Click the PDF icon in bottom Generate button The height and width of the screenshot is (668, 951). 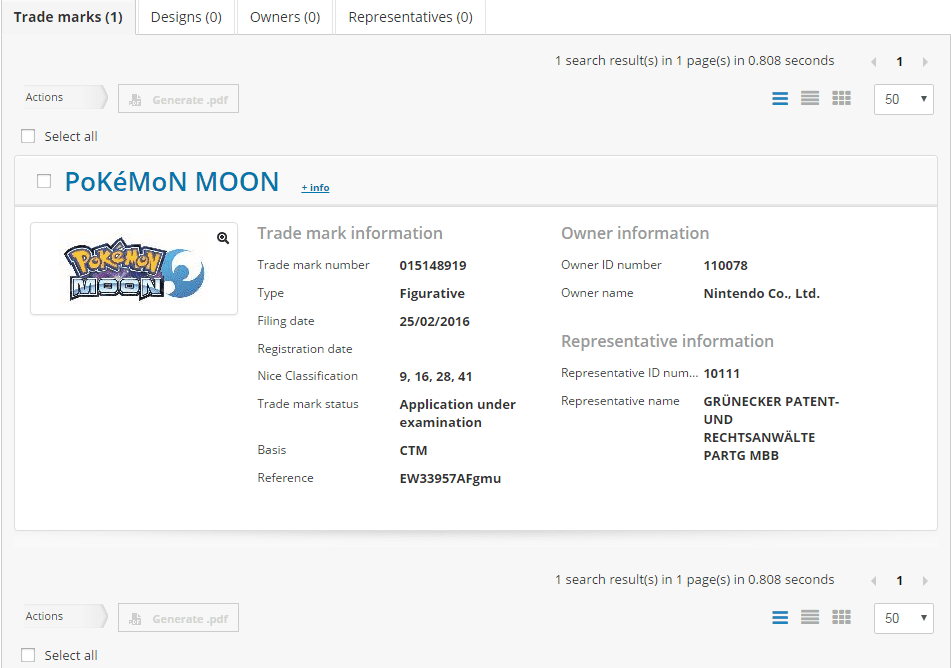[135, 619]
